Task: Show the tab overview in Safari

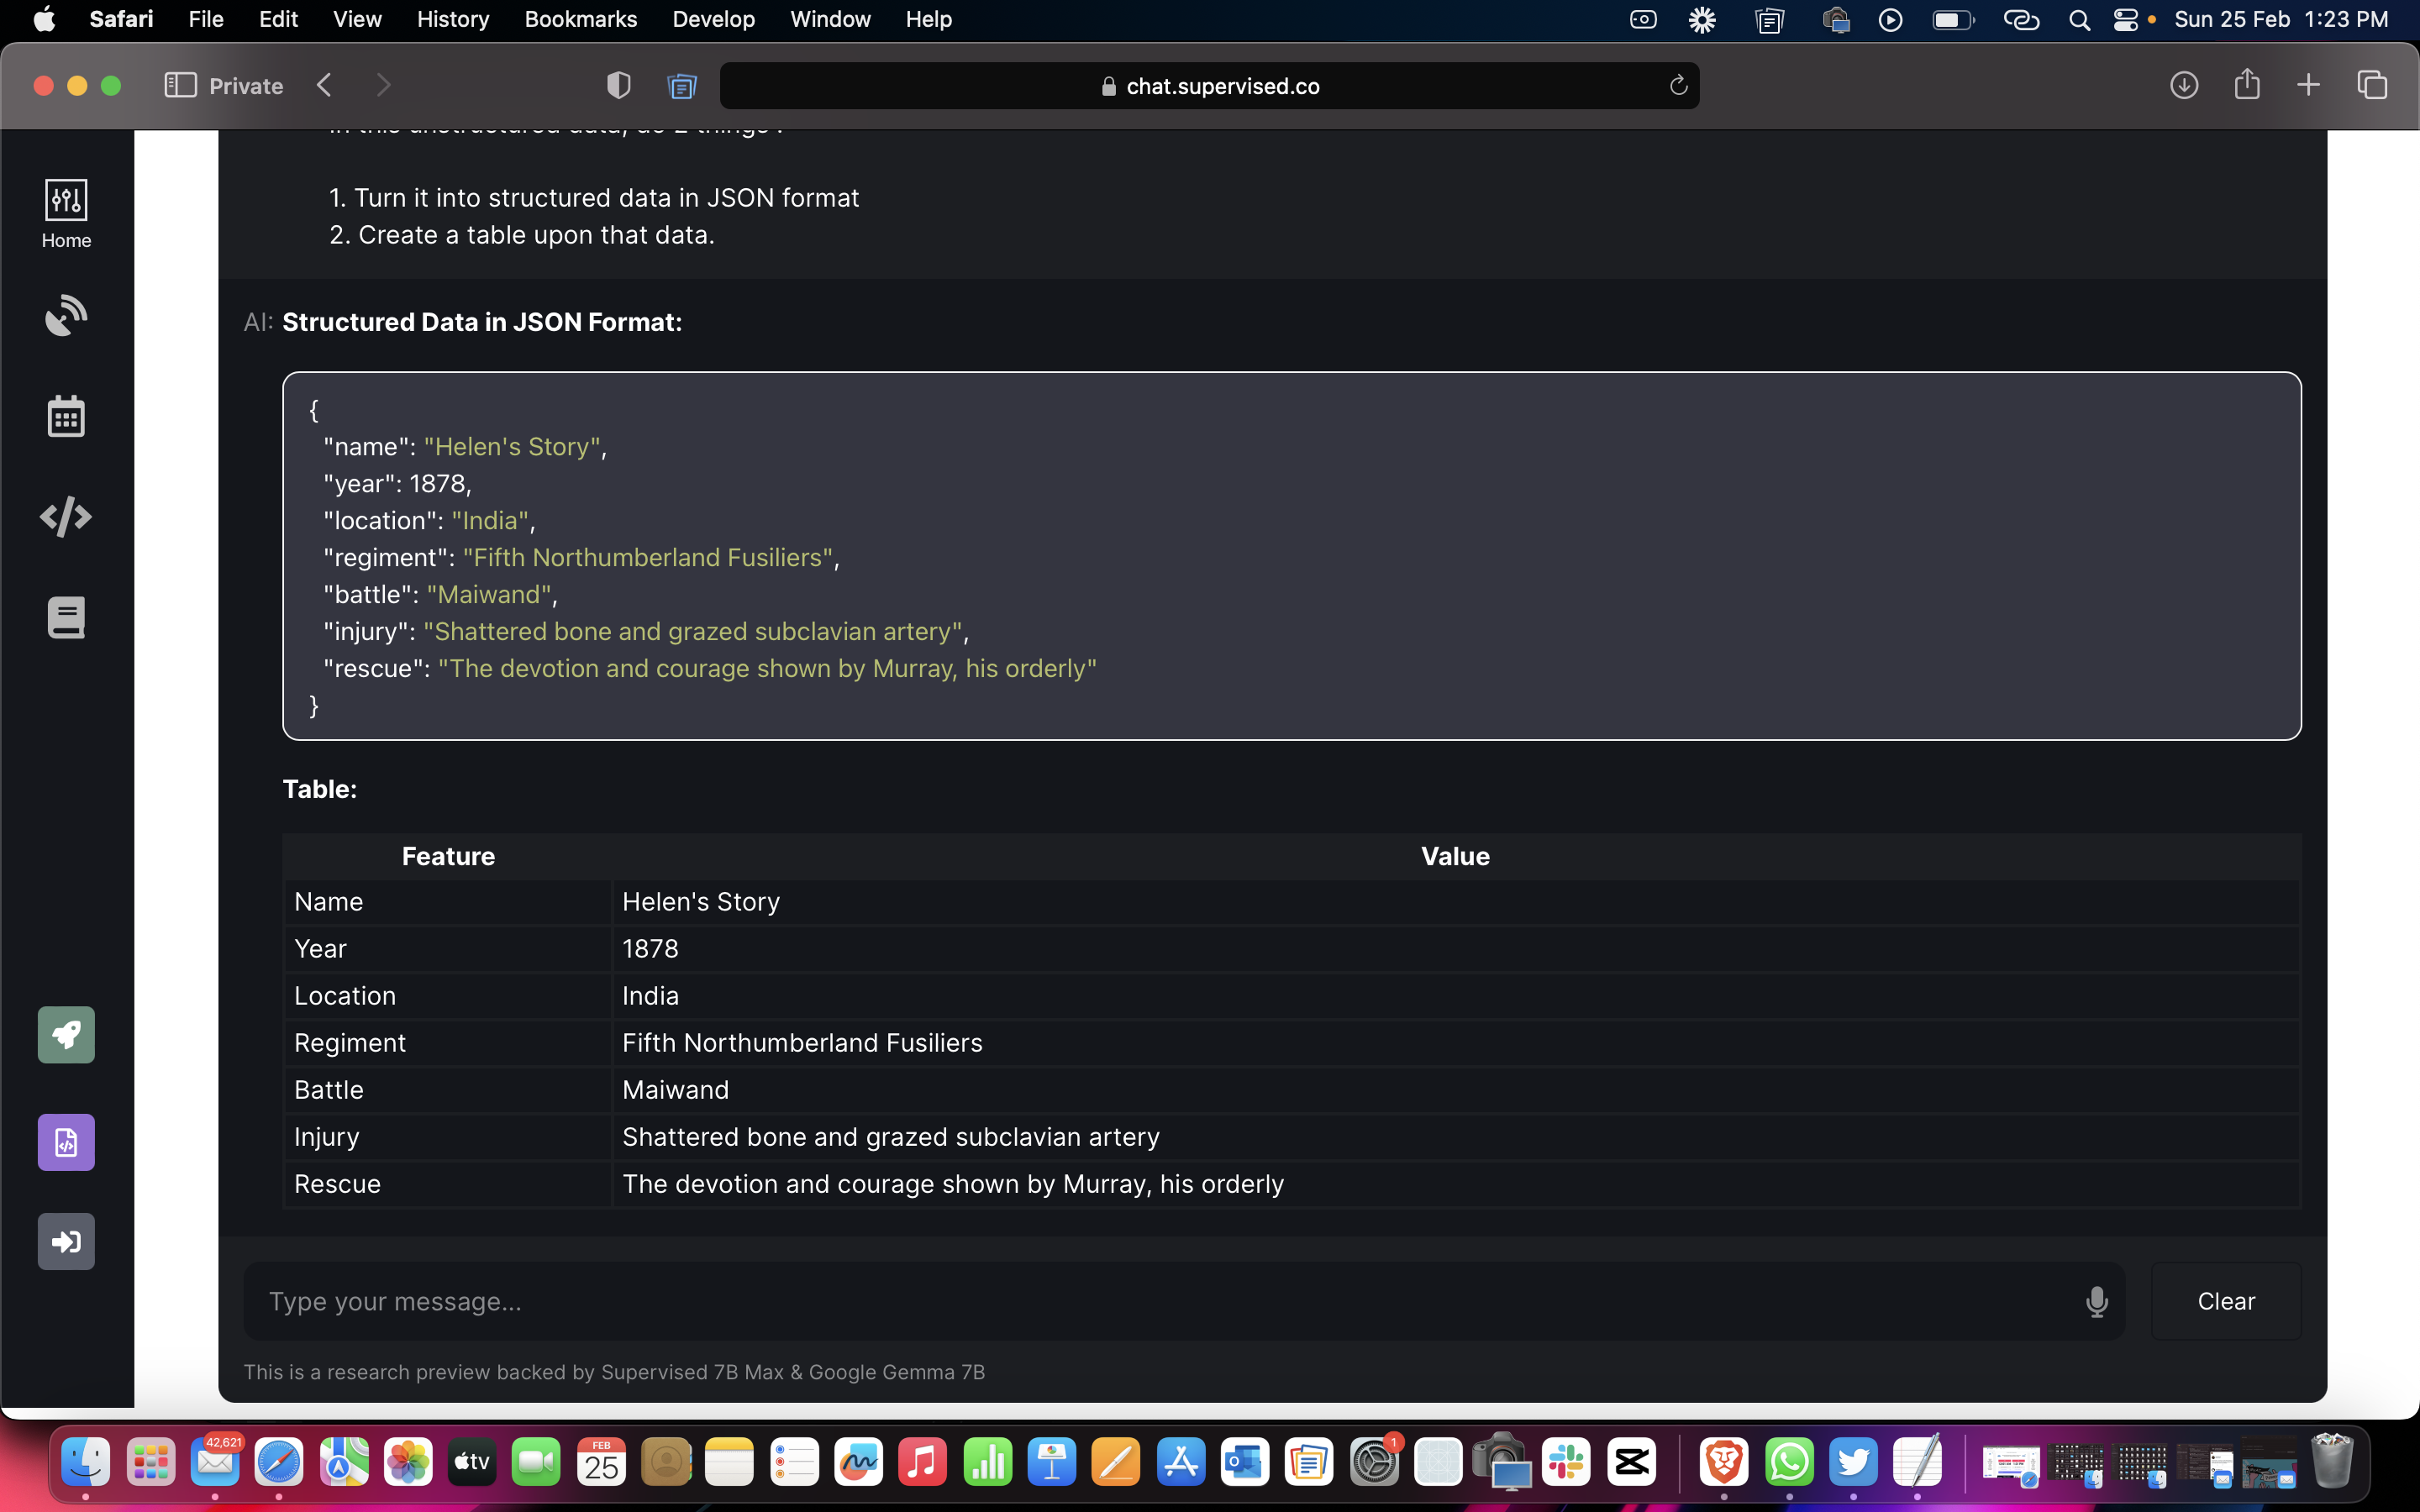Action: pyautogui.click(x=2372, y=86)
